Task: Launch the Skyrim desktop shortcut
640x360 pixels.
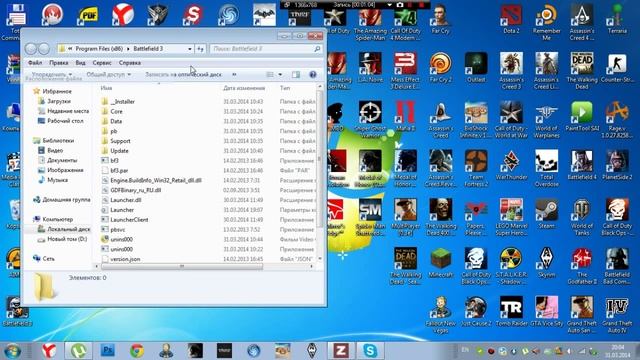Action: tap(546, 262)
